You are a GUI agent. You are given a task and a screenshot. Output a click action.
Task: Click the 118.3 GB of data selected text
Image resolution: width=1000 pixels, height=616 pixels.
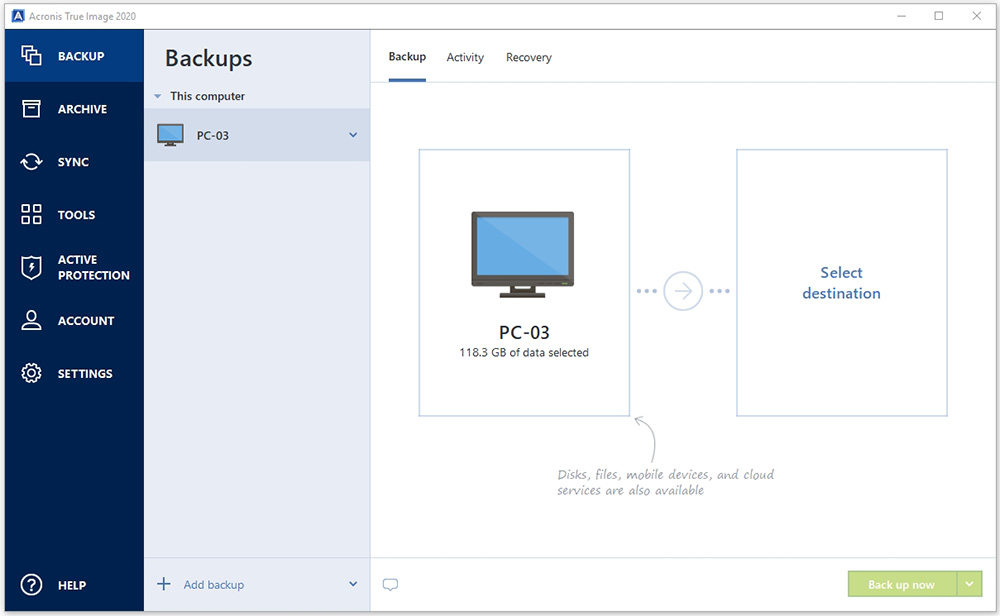tap(524, 353)
